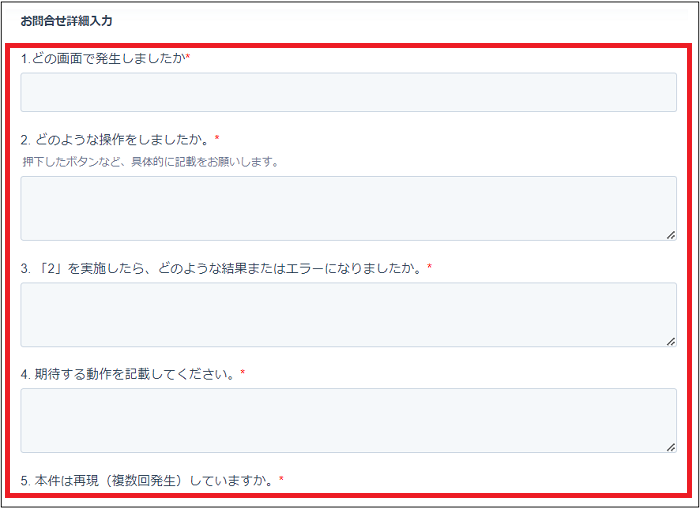Click the label 1.どの画面で発生しましたか

(x=102, y=59)
